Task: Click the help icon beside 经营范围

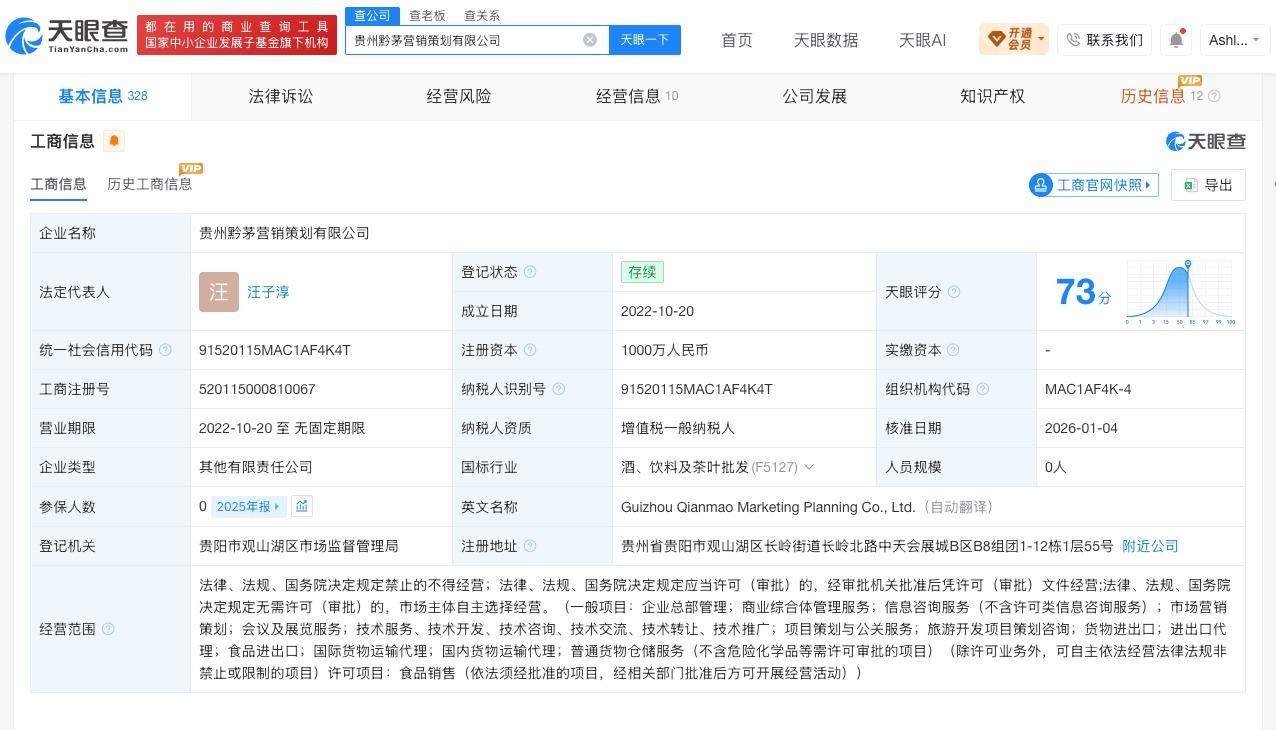Action: (108, 629)
